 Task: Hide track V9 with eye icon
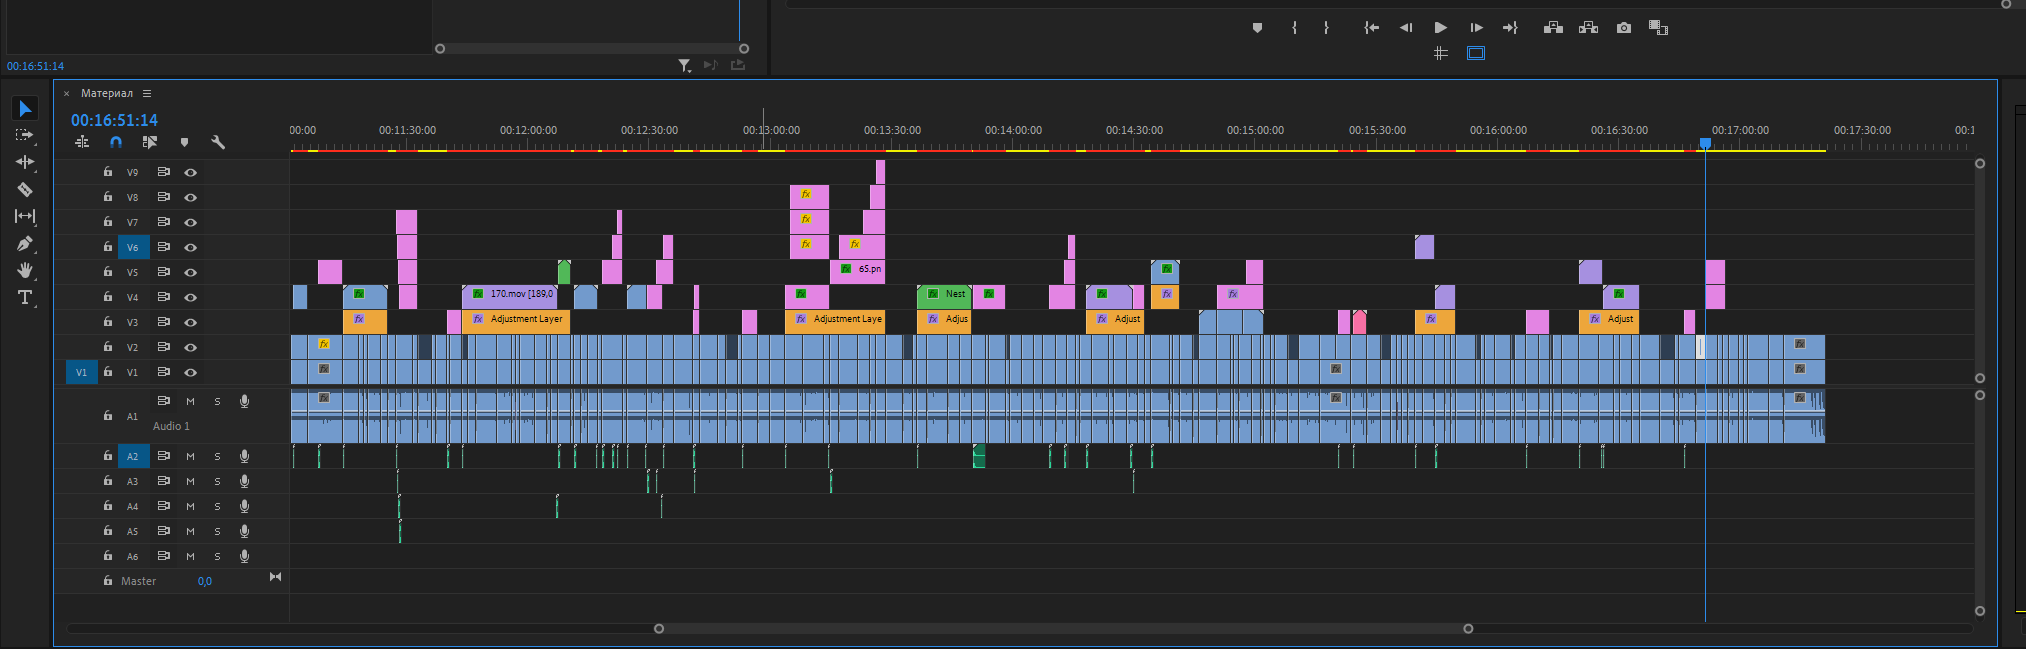click(x=190, y=172)
